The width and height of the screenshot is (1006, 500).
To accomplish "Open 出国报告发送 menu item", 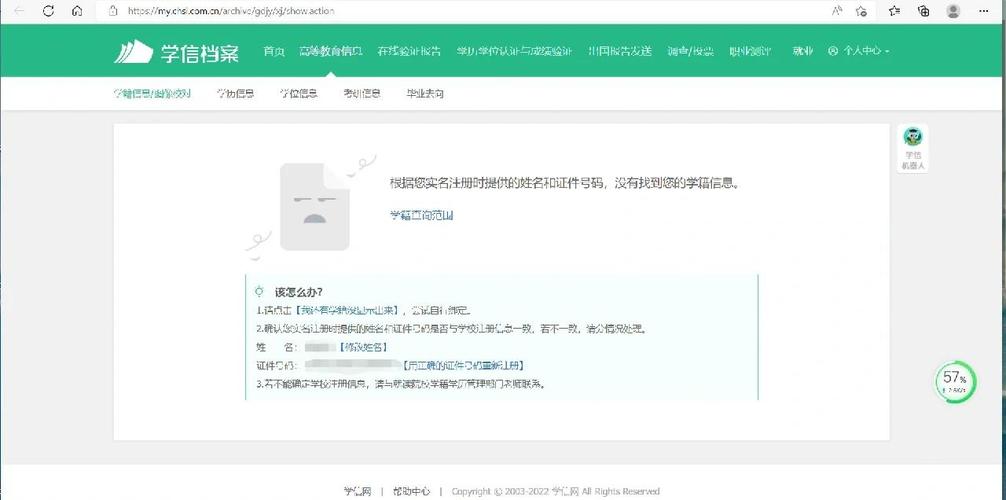I will 620,51.
